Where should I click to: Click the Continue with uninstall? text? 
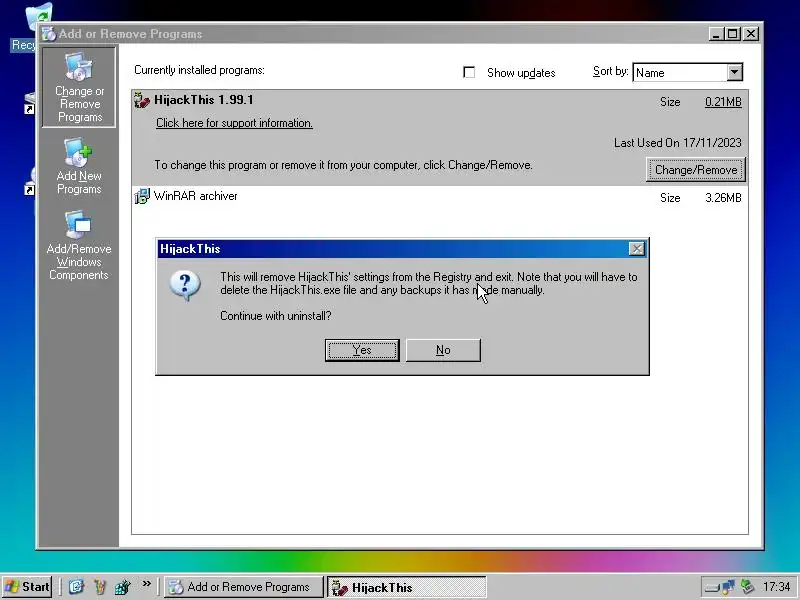pos(276,316)
